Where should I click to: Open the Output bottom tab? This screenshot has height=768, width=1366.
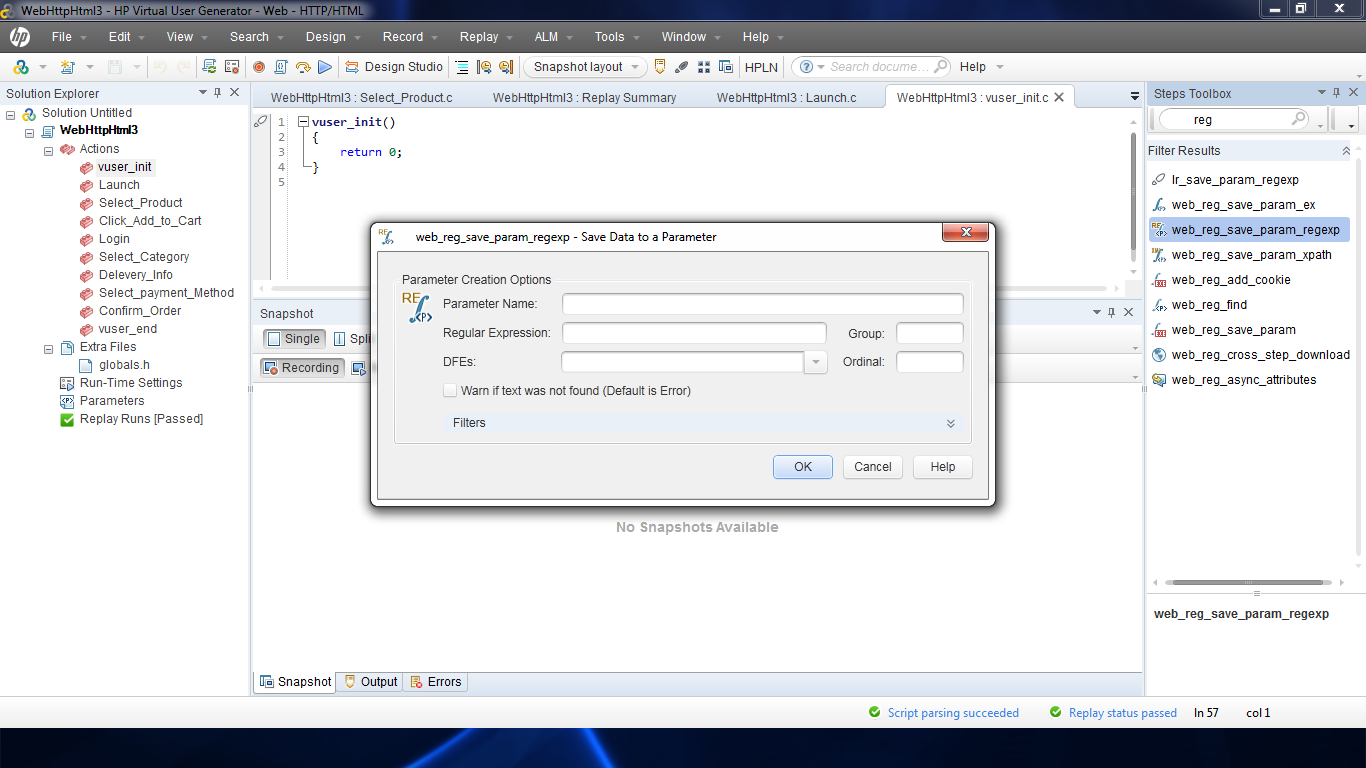pyautogui.click(x=370, y=682)
